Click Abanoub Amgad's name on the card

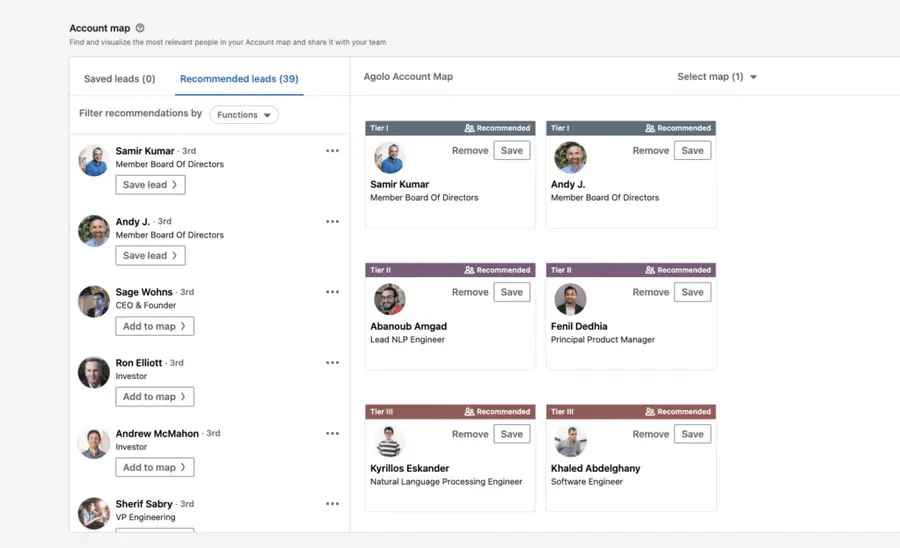[408, 326]
